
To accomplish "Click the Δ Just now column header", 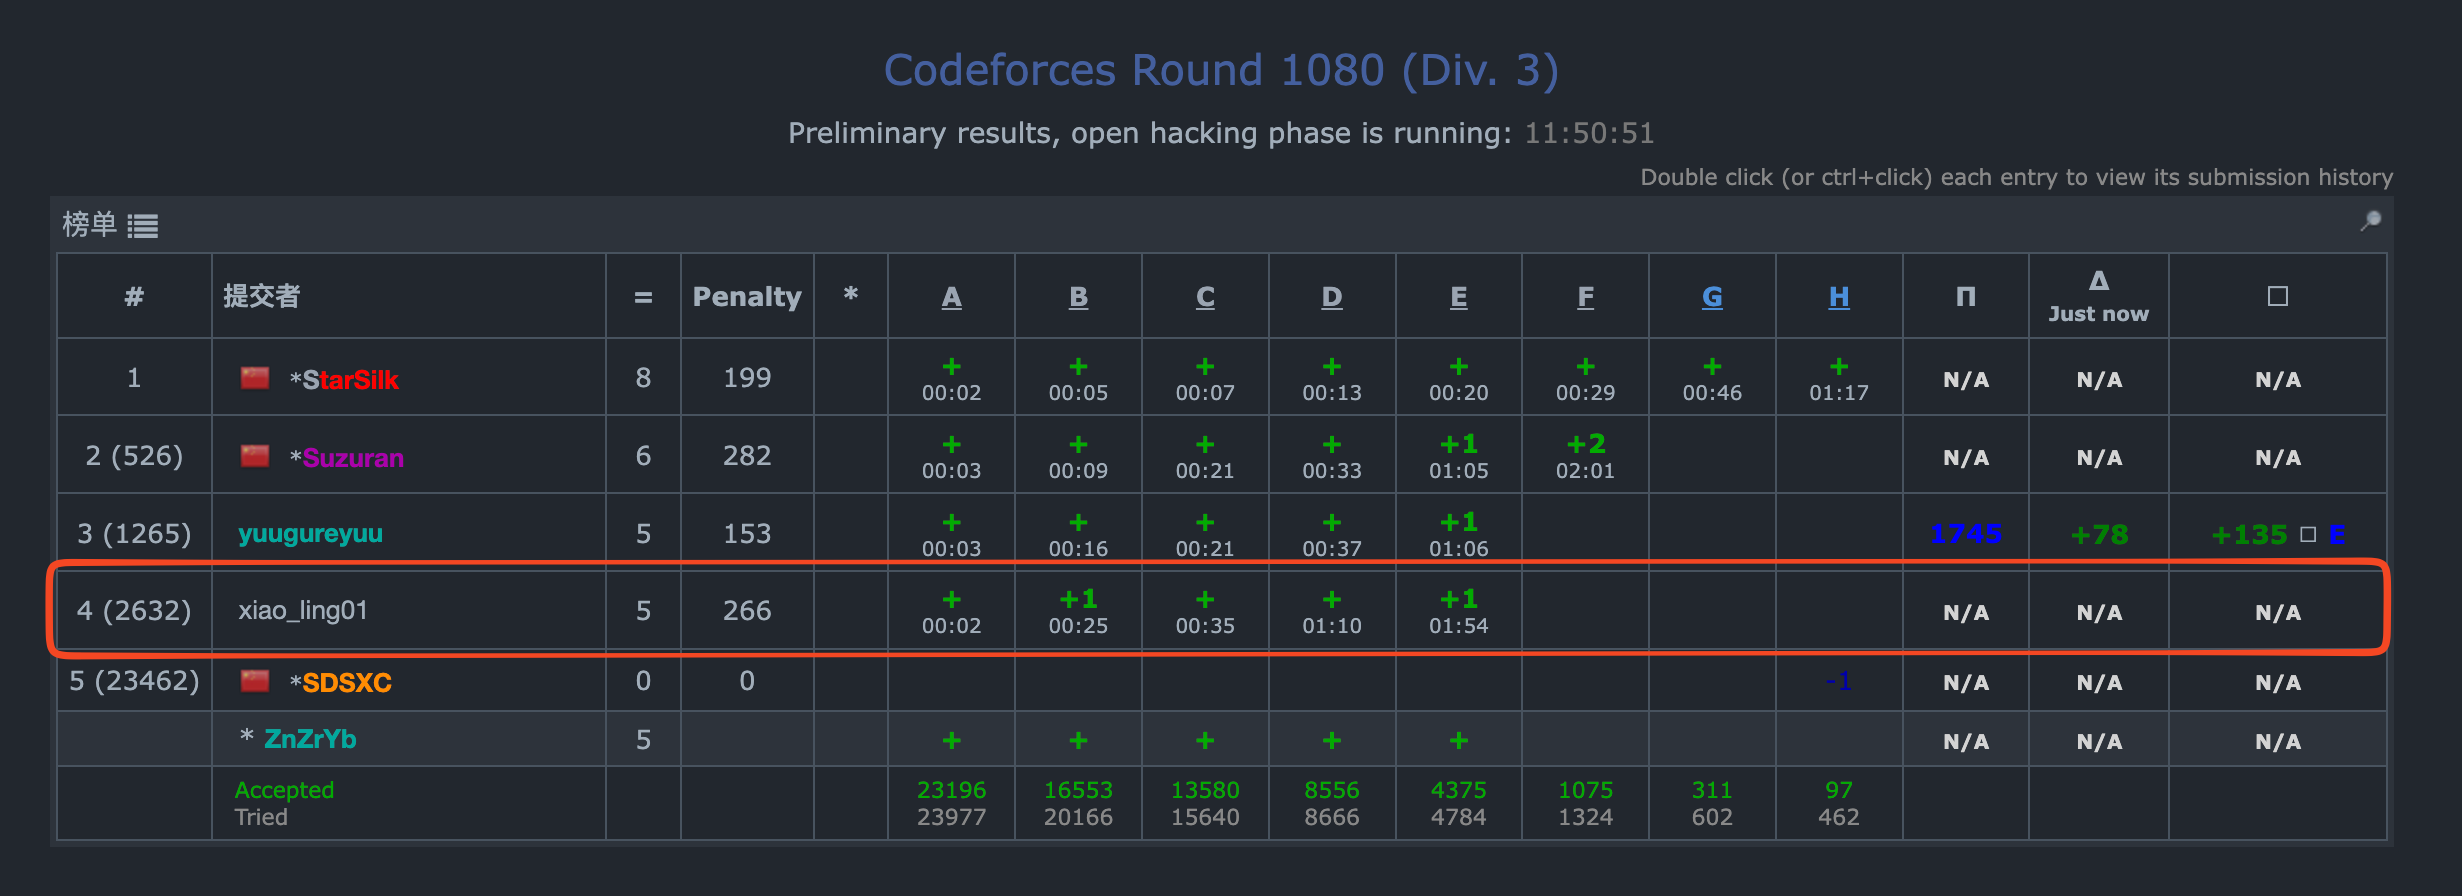I will point(2098,296).
